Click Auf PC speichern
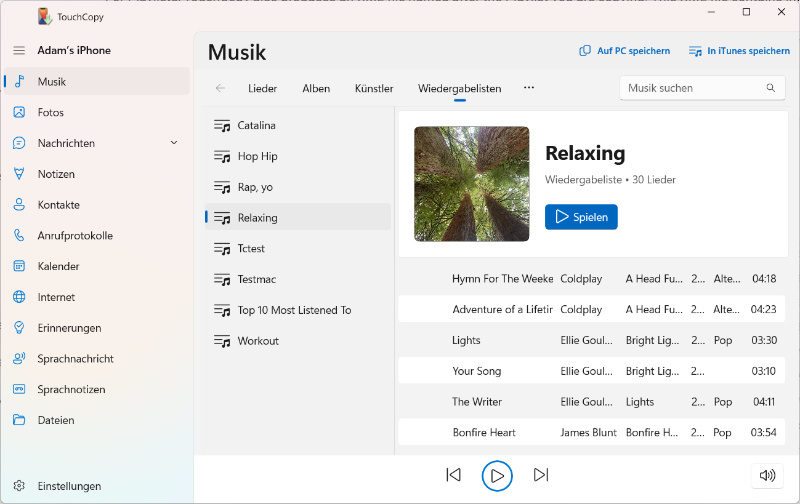The width and height of the screenshot is (800, 504). point(624,51)
